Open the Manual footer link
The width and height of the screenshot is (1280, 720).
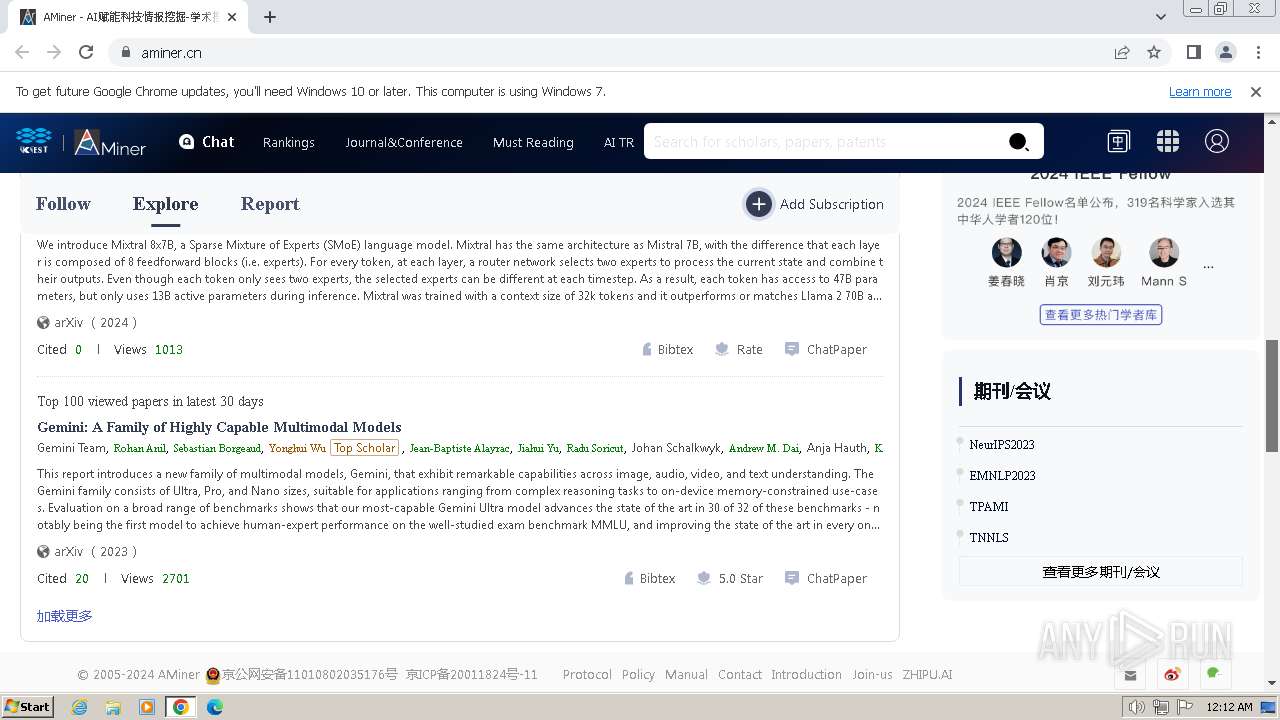click(x=686, y=674)
